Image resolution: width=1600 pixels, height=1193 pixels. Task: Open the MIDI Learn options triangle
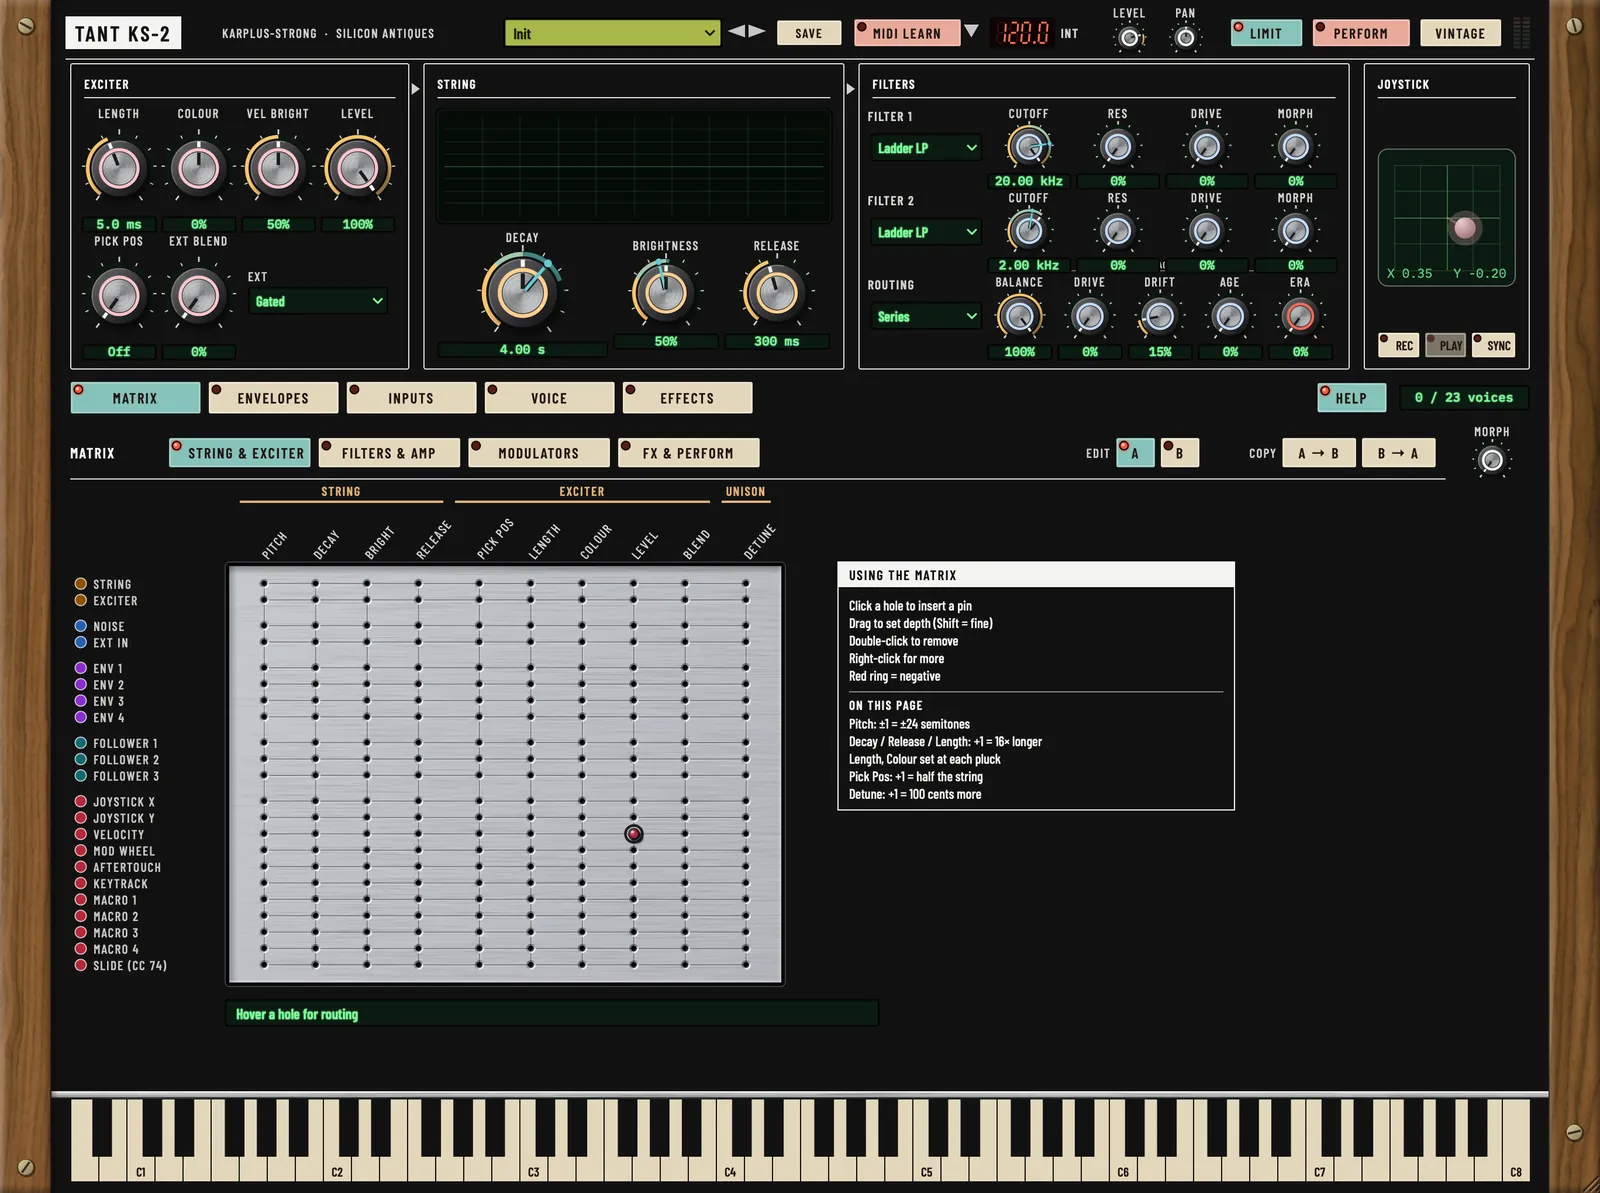point(971,32)
